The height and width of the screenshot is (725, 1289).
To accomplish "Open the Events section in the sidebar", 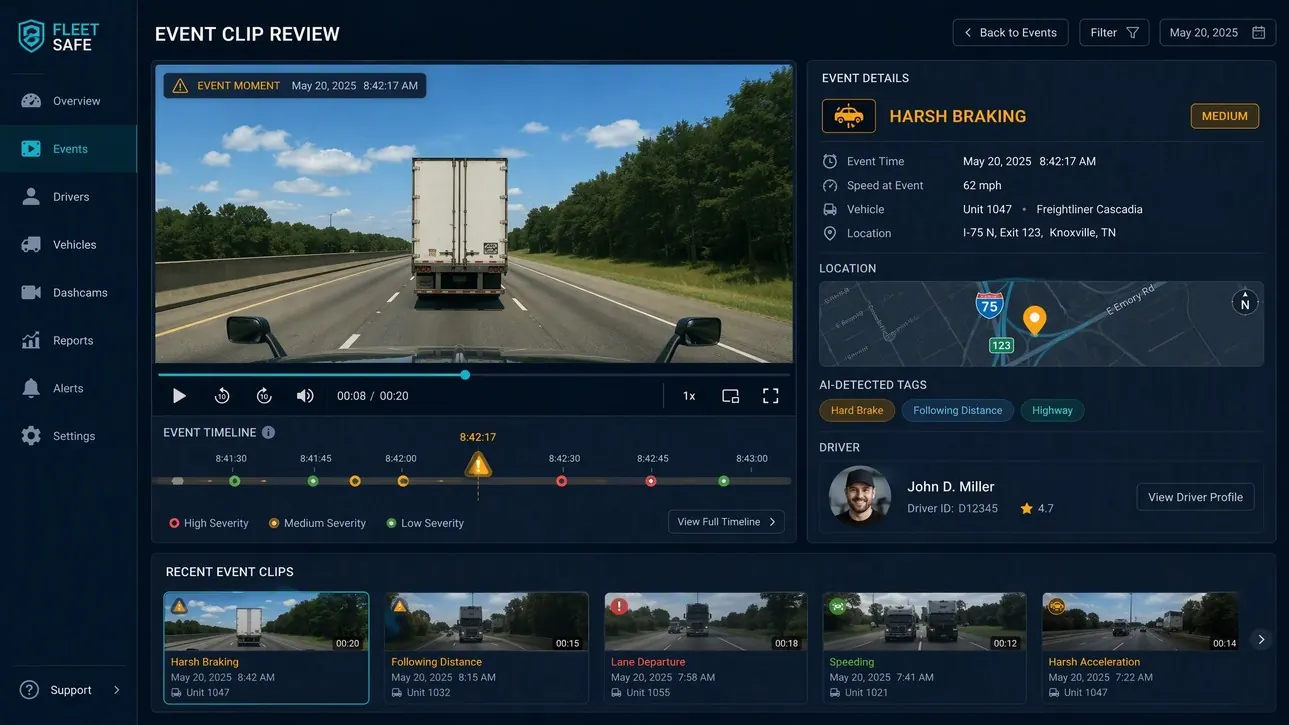I will 68,149.
